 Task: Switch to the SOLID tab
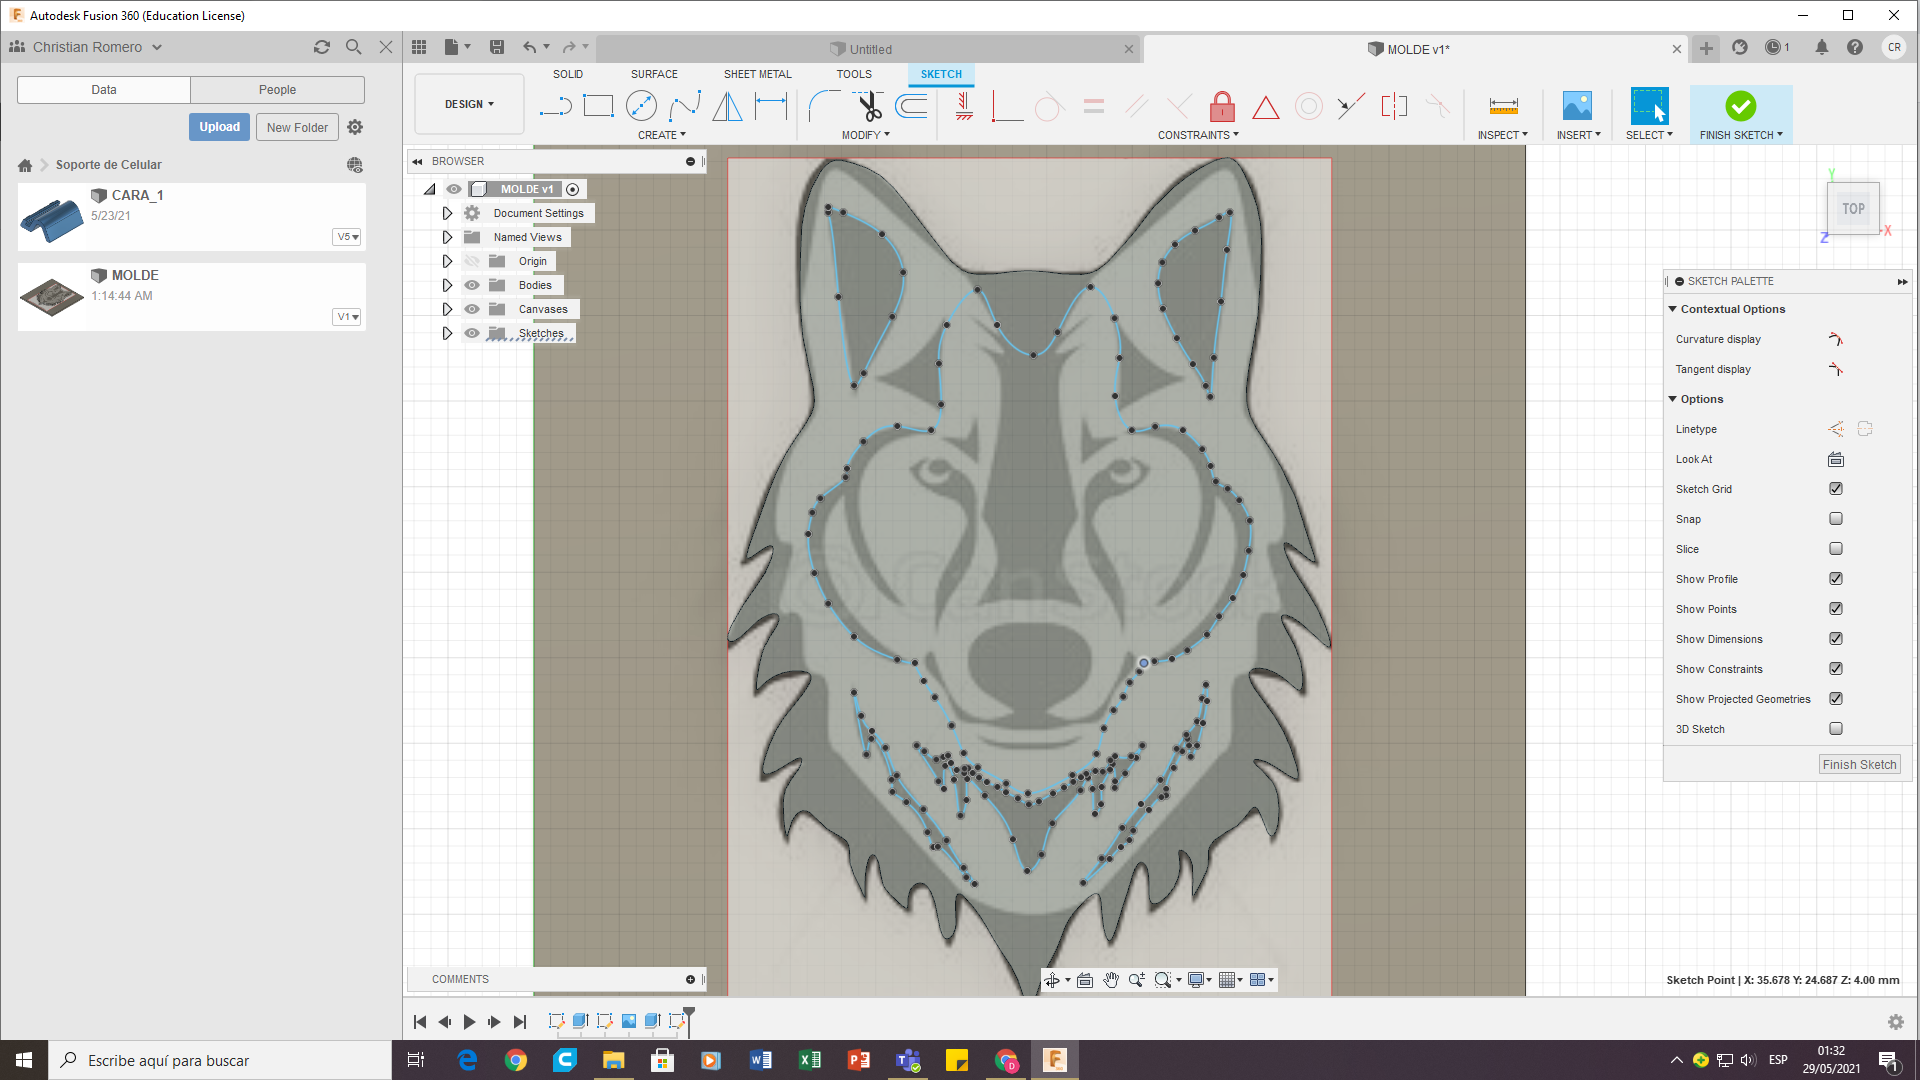567,74
